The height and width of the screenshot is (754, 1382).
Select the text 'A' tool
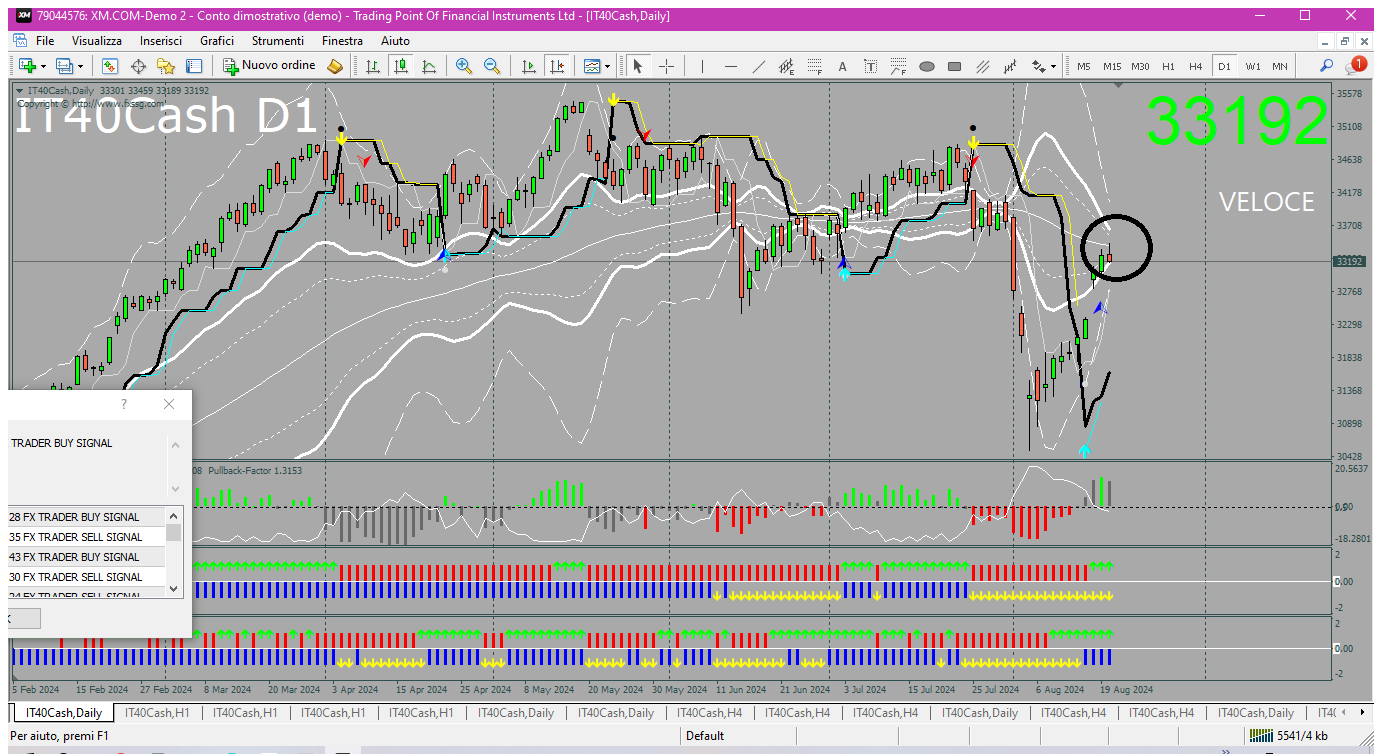tap(842, 66)
